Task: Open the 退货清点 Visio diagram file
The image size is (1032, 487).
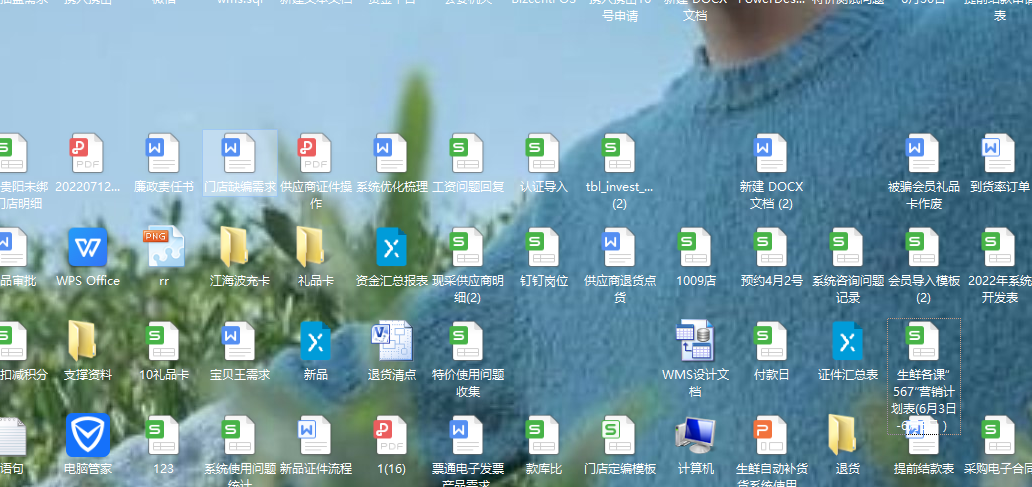Action: pos(391,342)
